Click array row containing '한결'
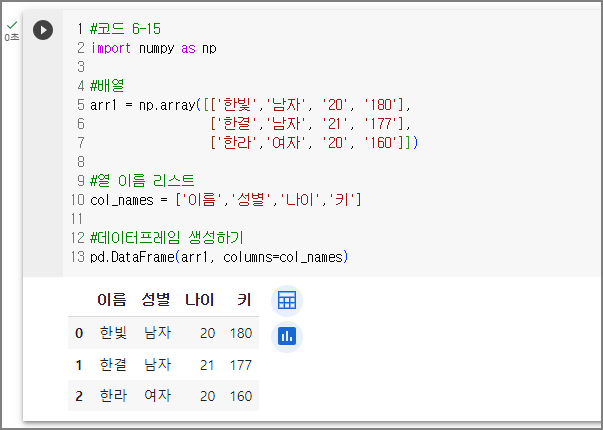This screenshot has width=603, height=430. pyautogui.click(x=311, y=124)
